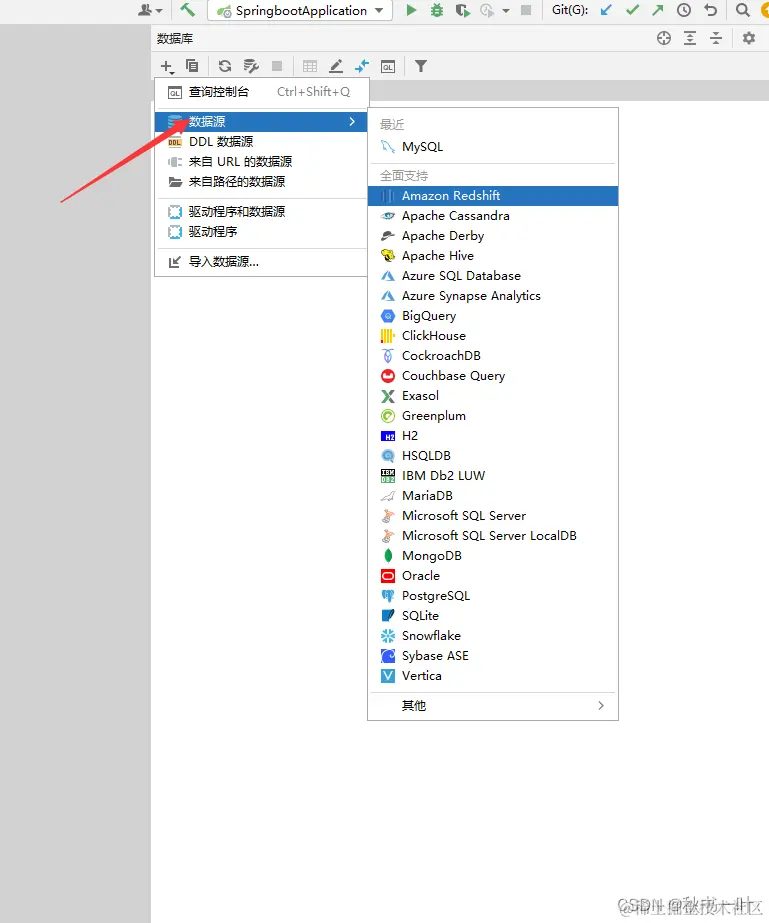Select 来自 URL 的数据源 option

(x=261, y=162)
